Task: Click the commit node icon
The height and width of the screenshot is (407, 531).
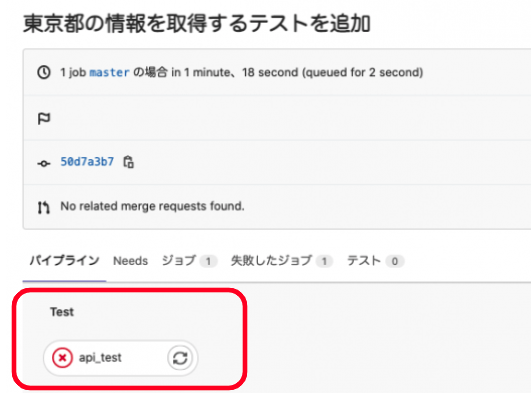Action: click(x=44, y=164)
